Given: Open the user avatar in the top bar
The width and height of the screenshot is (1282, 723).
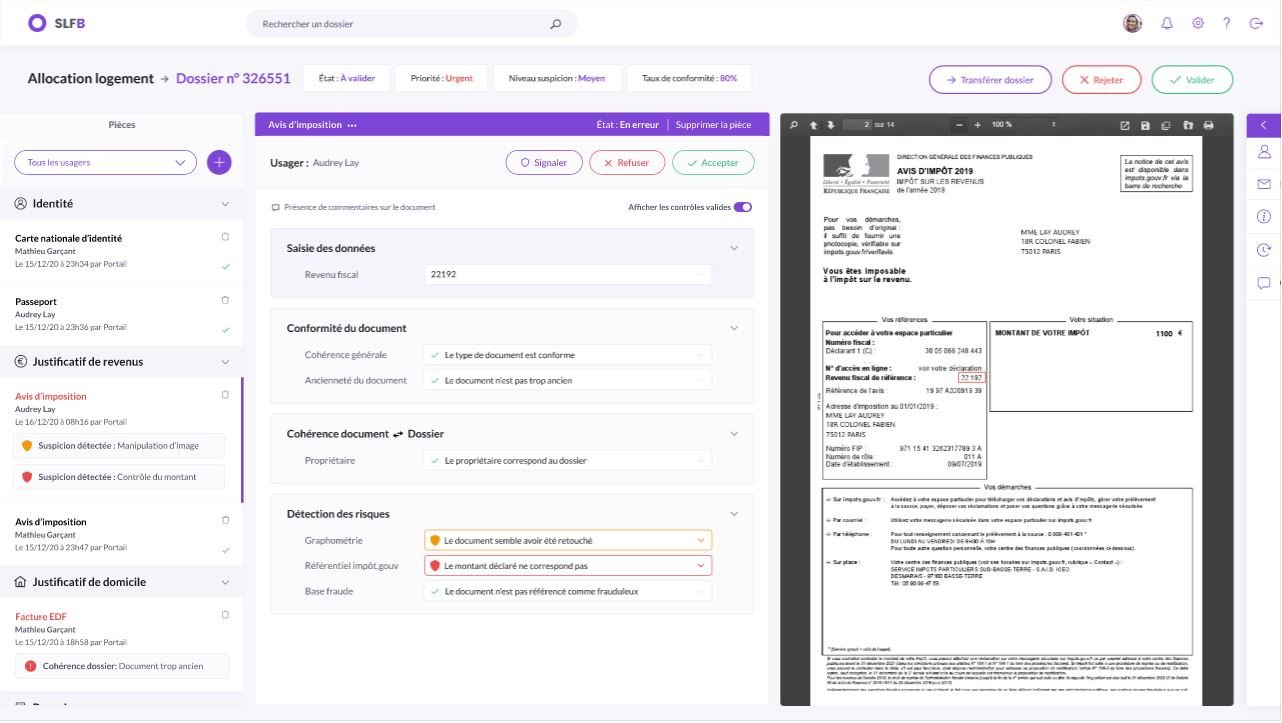Looking at the screenshot, I should 1132,23.
